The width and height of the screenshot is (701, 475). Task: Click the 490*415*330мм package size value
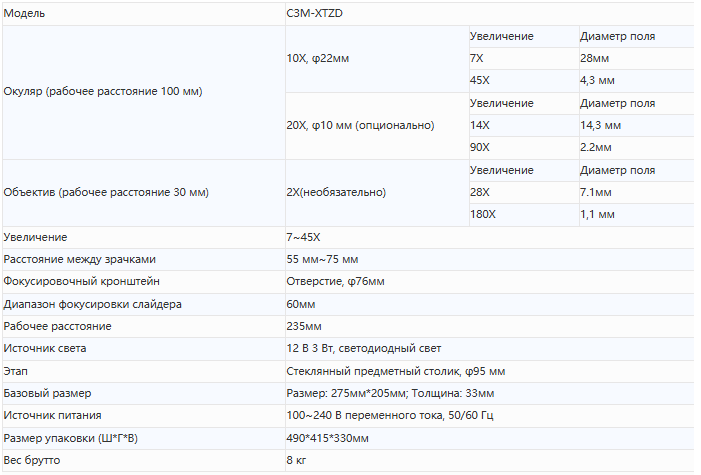click(x=328, y=438)
